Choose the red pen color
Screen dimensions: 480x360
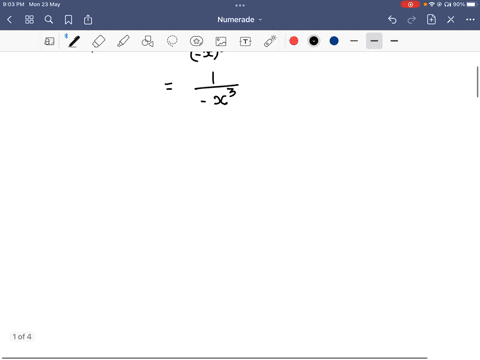pyautogui.click(x=294, y=41)
